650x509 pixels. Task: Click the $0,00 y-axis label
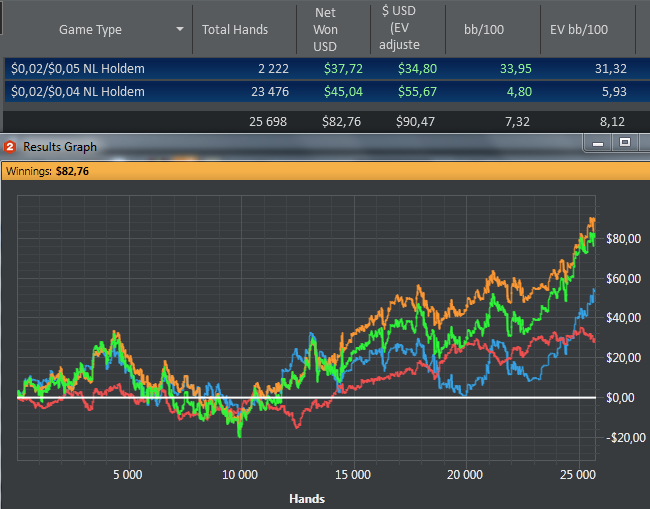pos(620,398)
